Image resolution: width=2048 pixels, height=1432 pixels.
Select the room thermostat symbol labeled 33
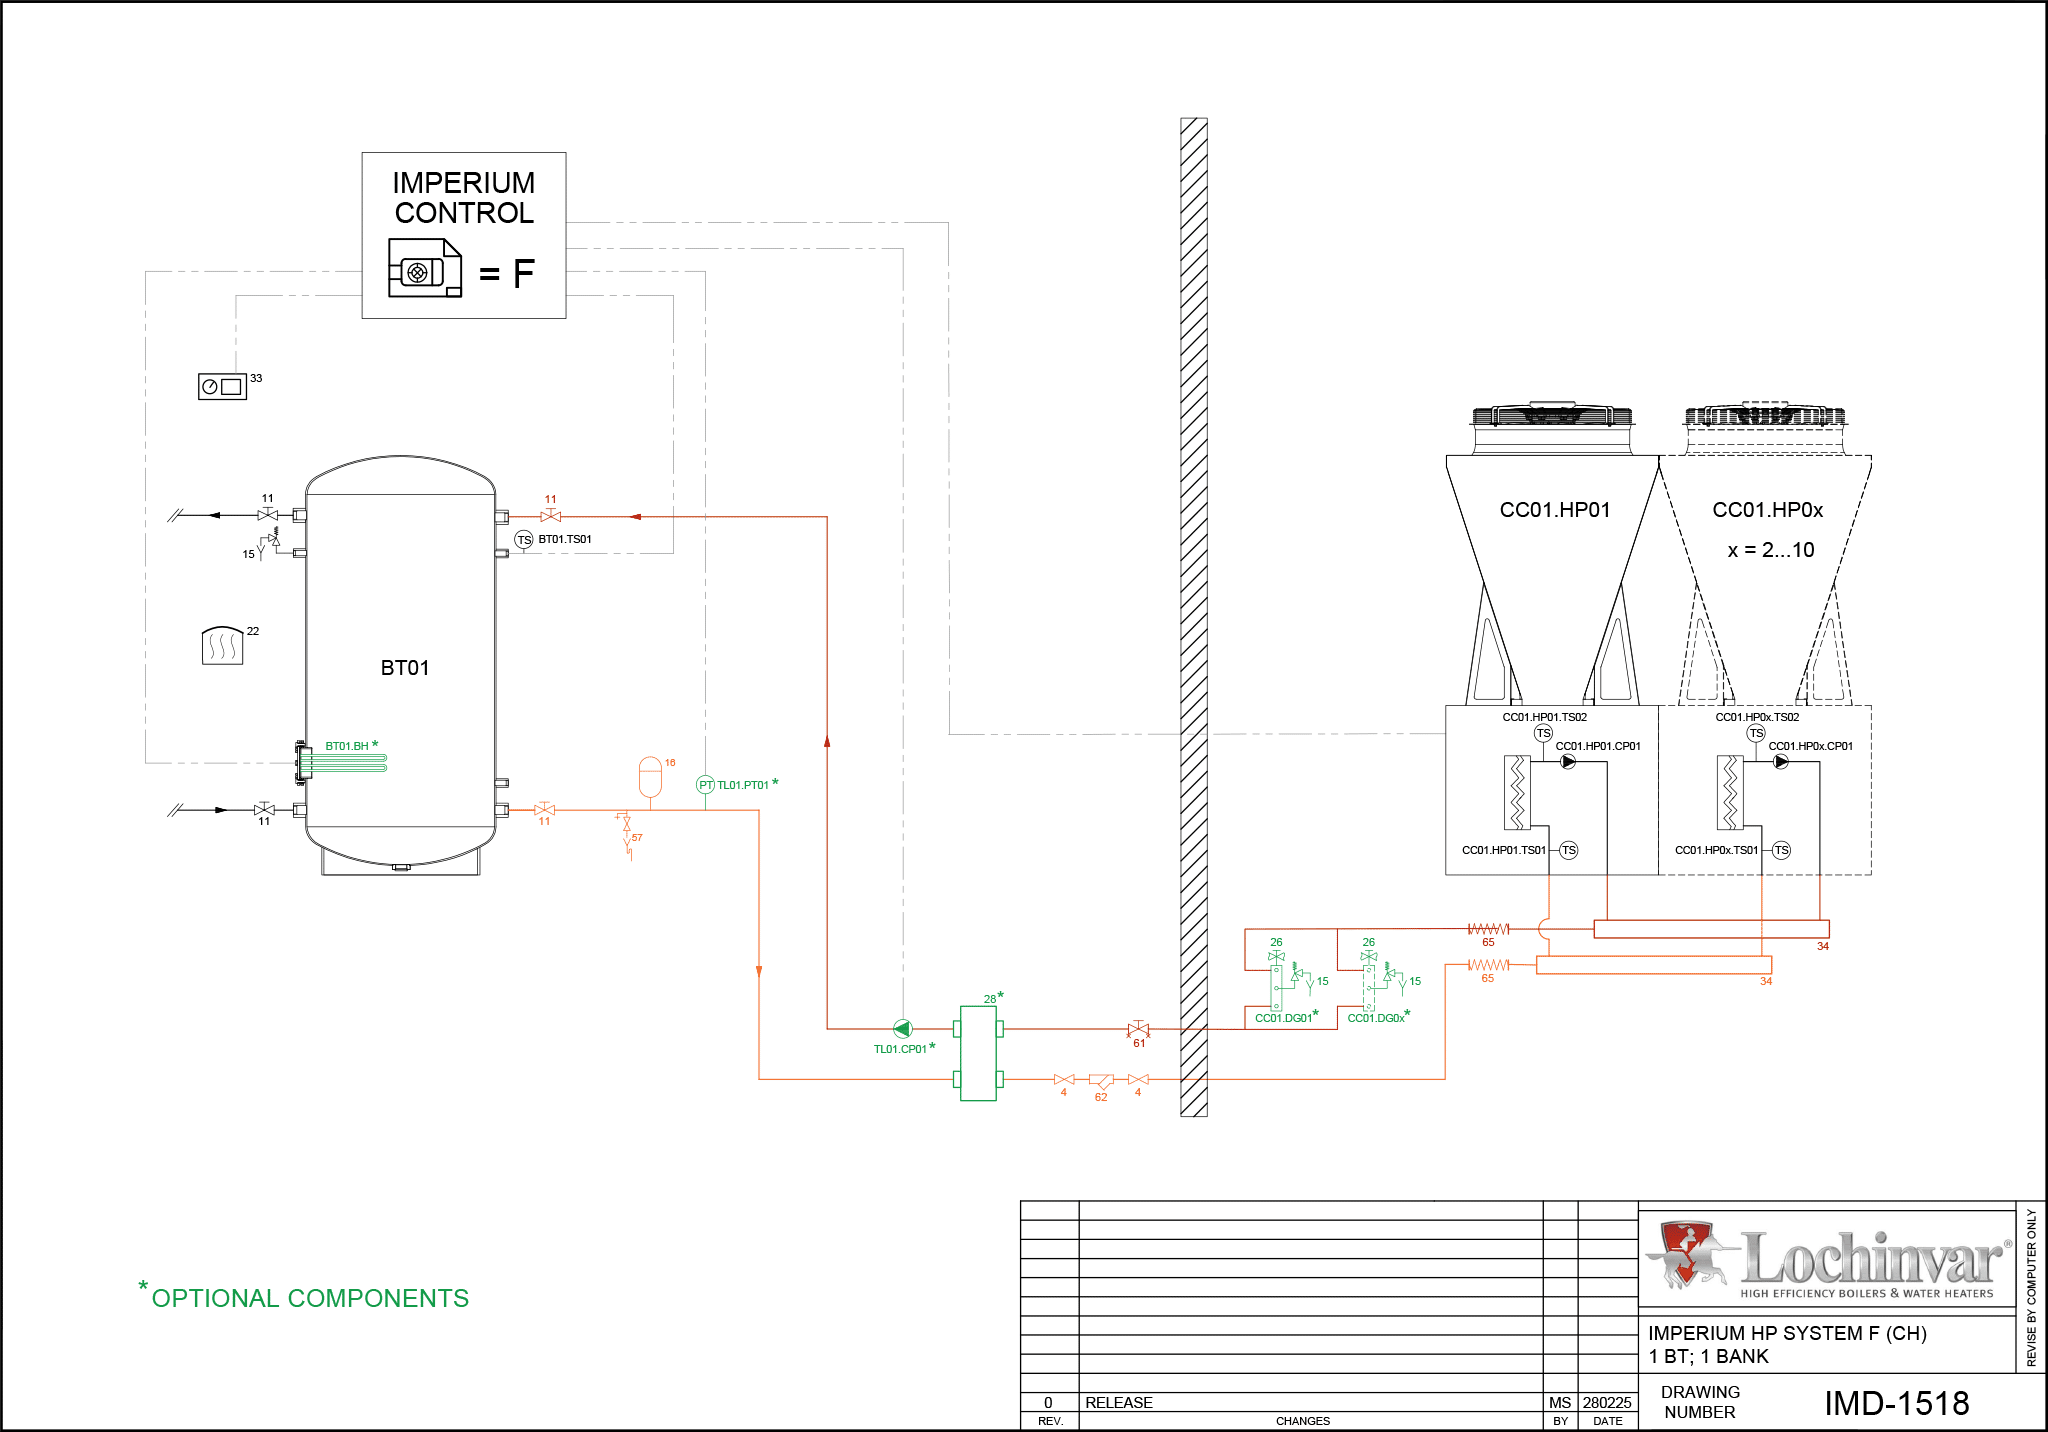click(x=222, y=386)
